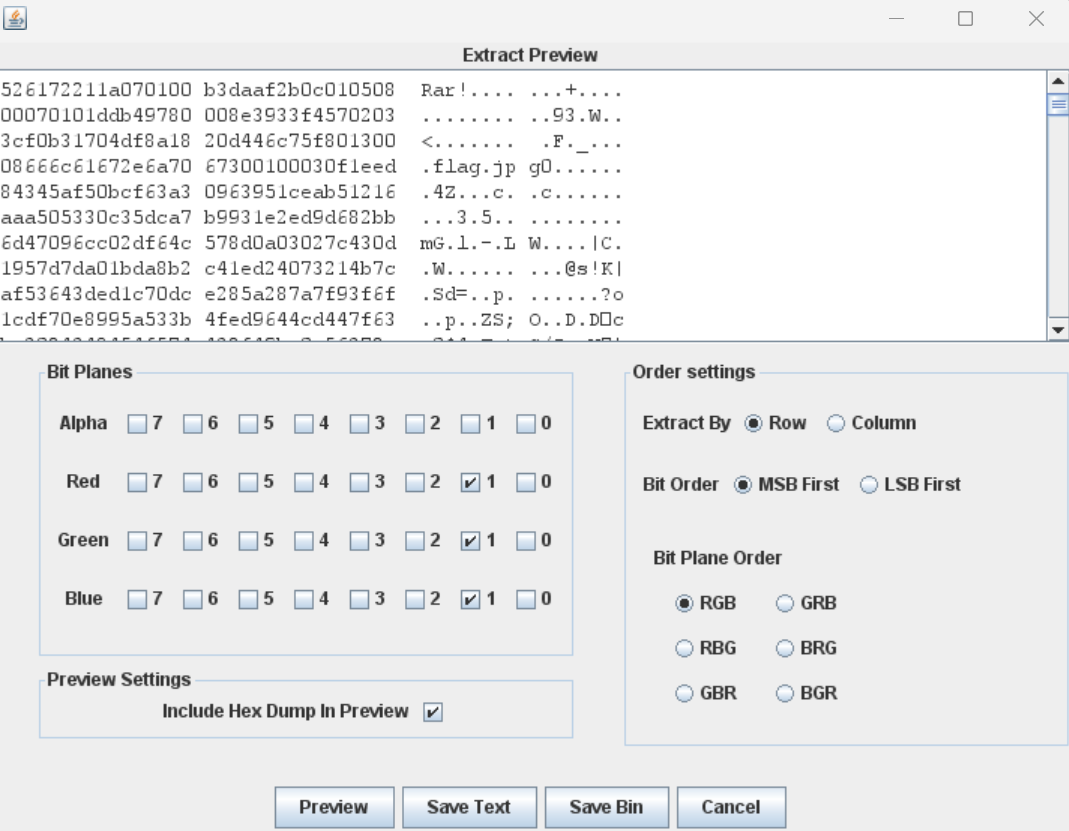Image resolution: width=1069 pixels, height=831 pixels.
Task: Uncheck the Green bit plane 1 checkbox
Action: pos(470,541)
